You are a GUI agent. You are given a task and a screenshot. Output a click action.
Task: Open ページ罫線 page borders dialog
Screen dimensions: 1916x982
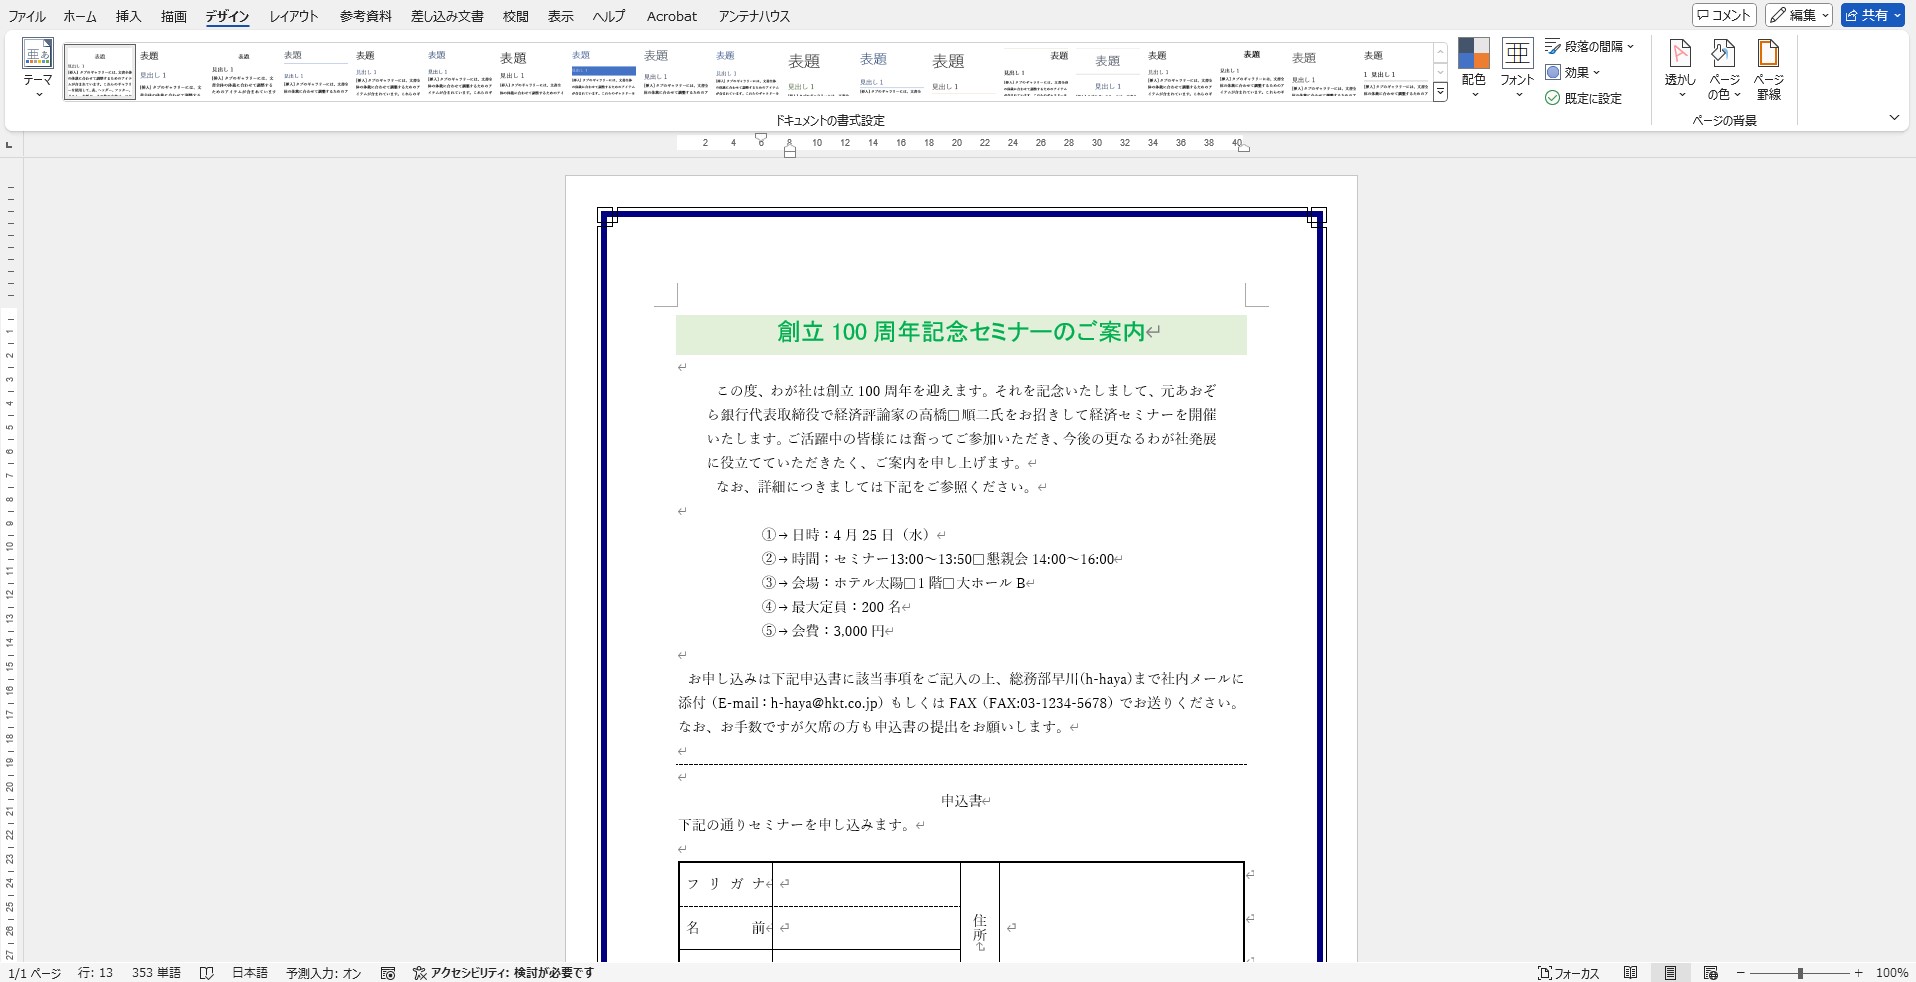coord(1768,69)
